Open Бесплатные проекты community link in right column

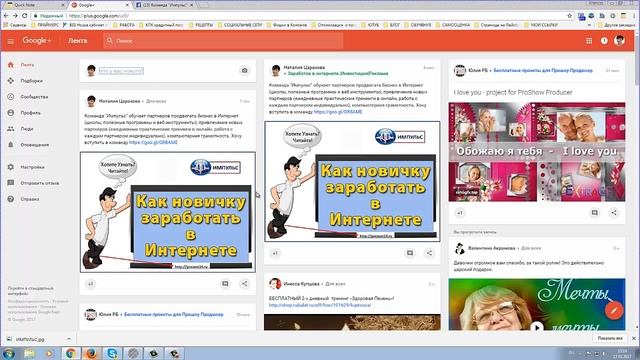click(543, 70)
